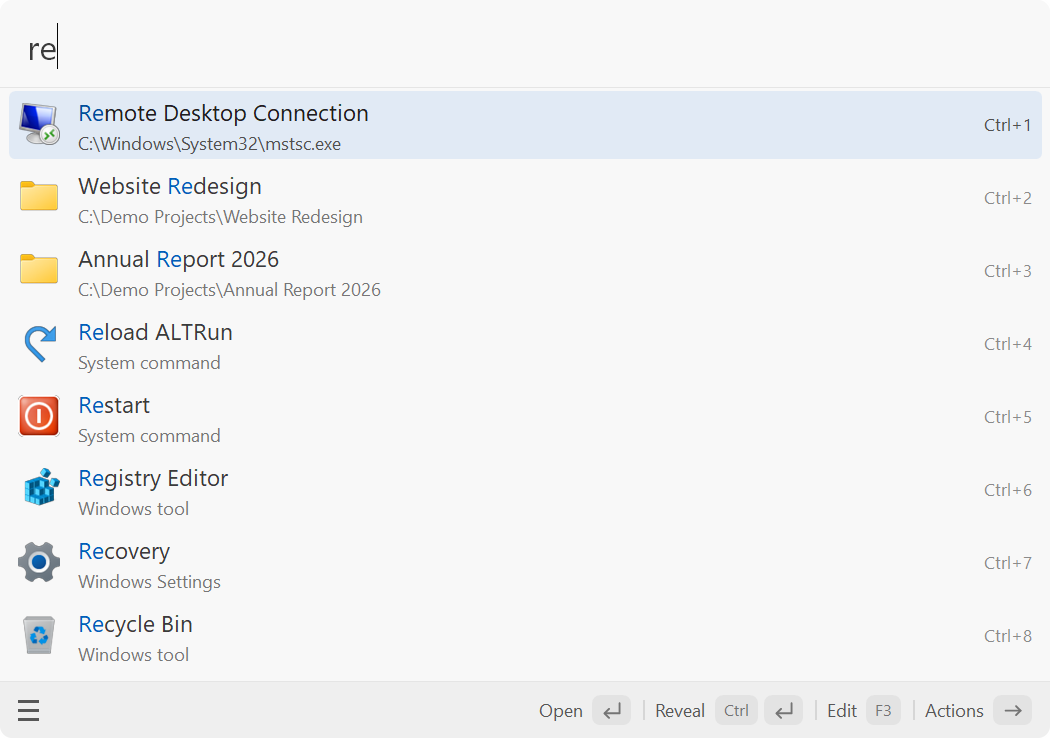1050x738 pixels.
Task: Select the Annual Report 2026 title
Action: (178, 259)
